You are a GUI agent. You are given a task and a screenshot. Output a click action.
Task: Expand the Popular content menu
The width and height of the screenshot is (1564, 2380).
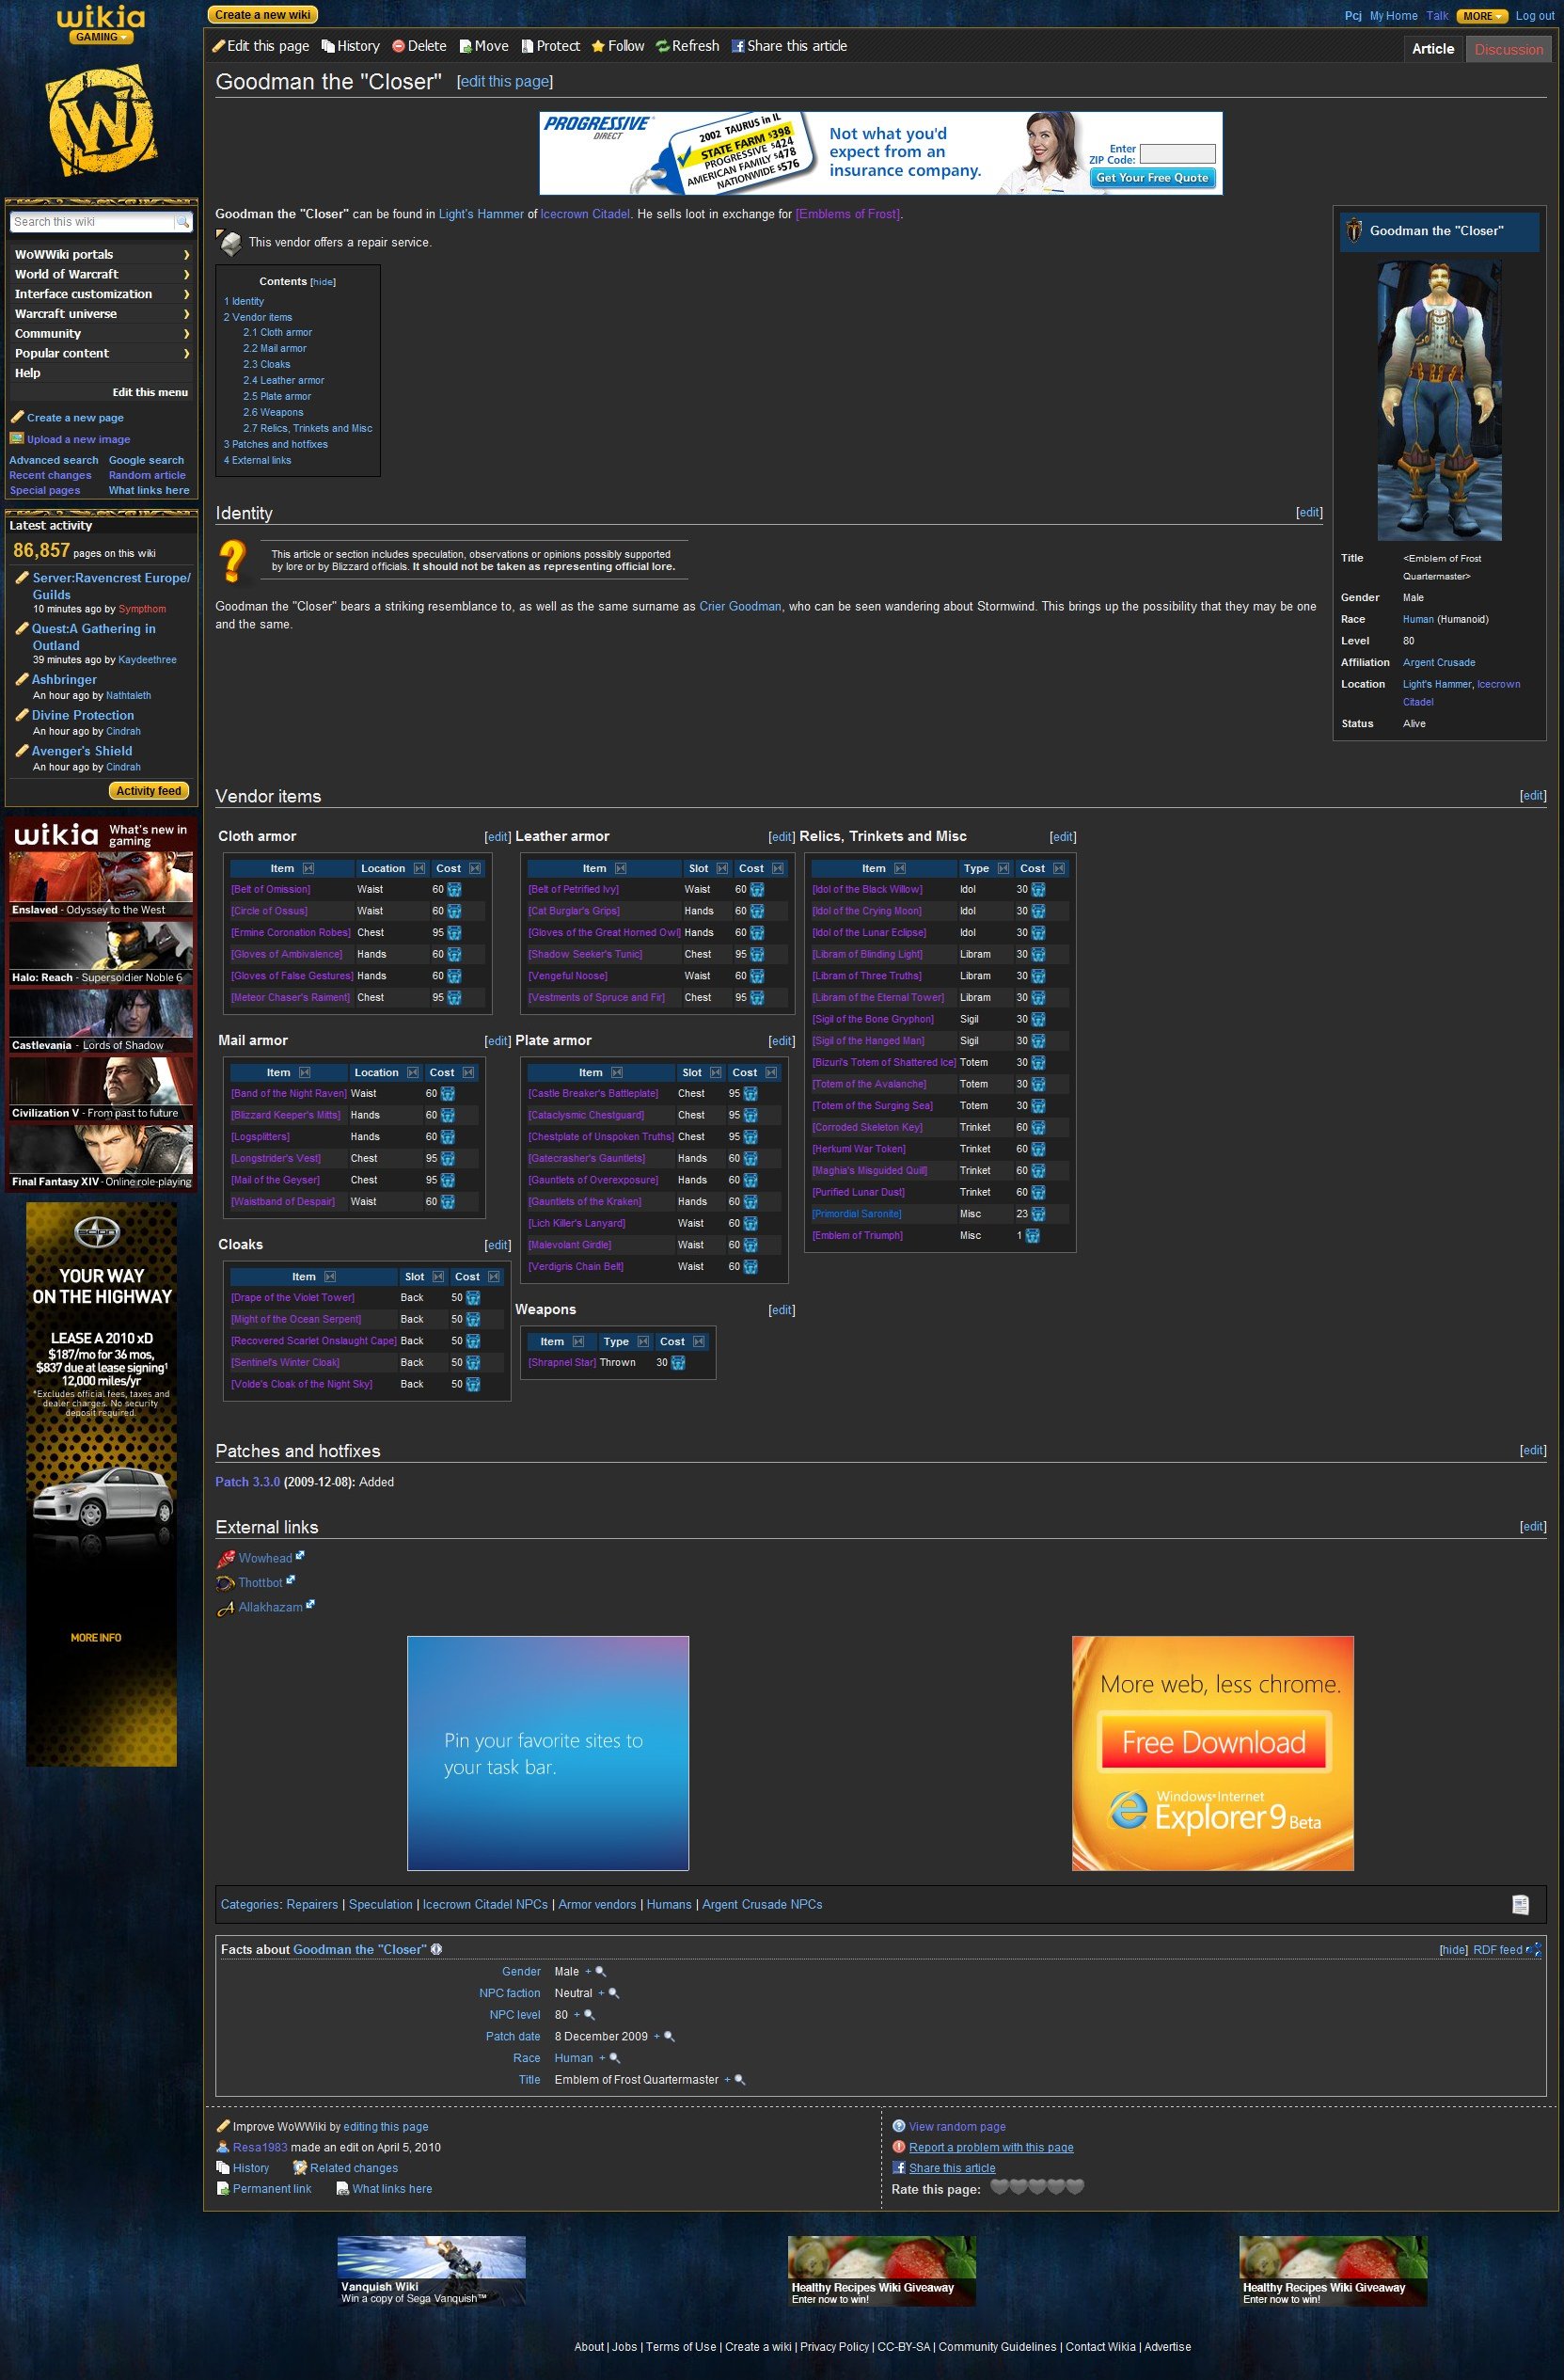(x=101, y=353)
